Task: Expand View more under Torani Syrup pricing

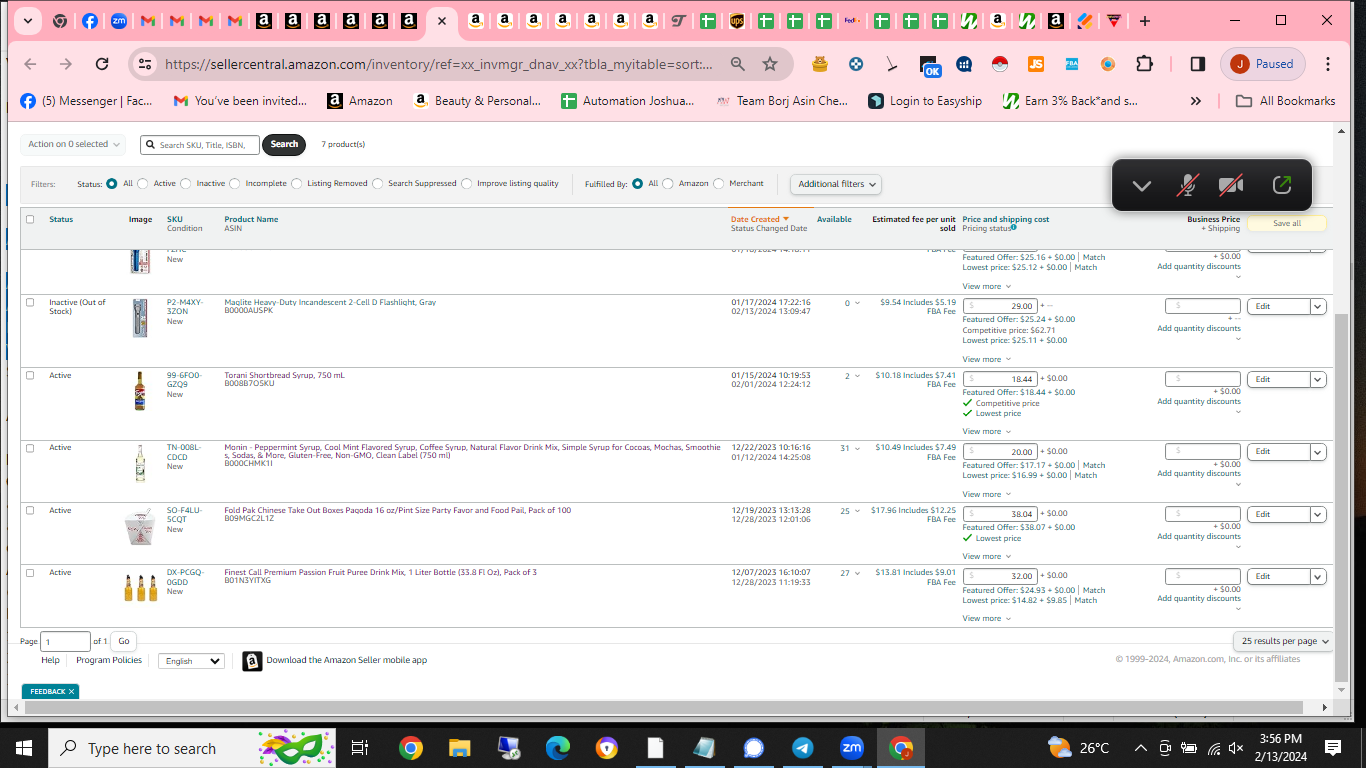Action: (x=986, y=432)
